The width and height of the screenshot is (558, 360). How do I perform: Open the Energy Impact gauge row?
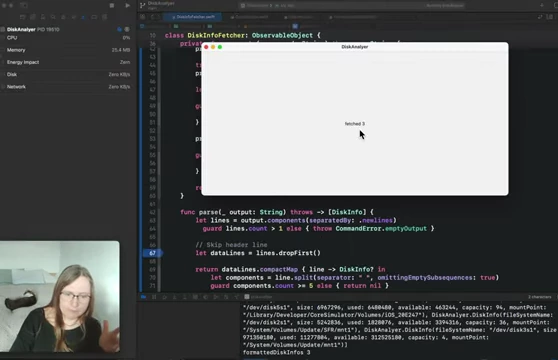coord(66,62)
